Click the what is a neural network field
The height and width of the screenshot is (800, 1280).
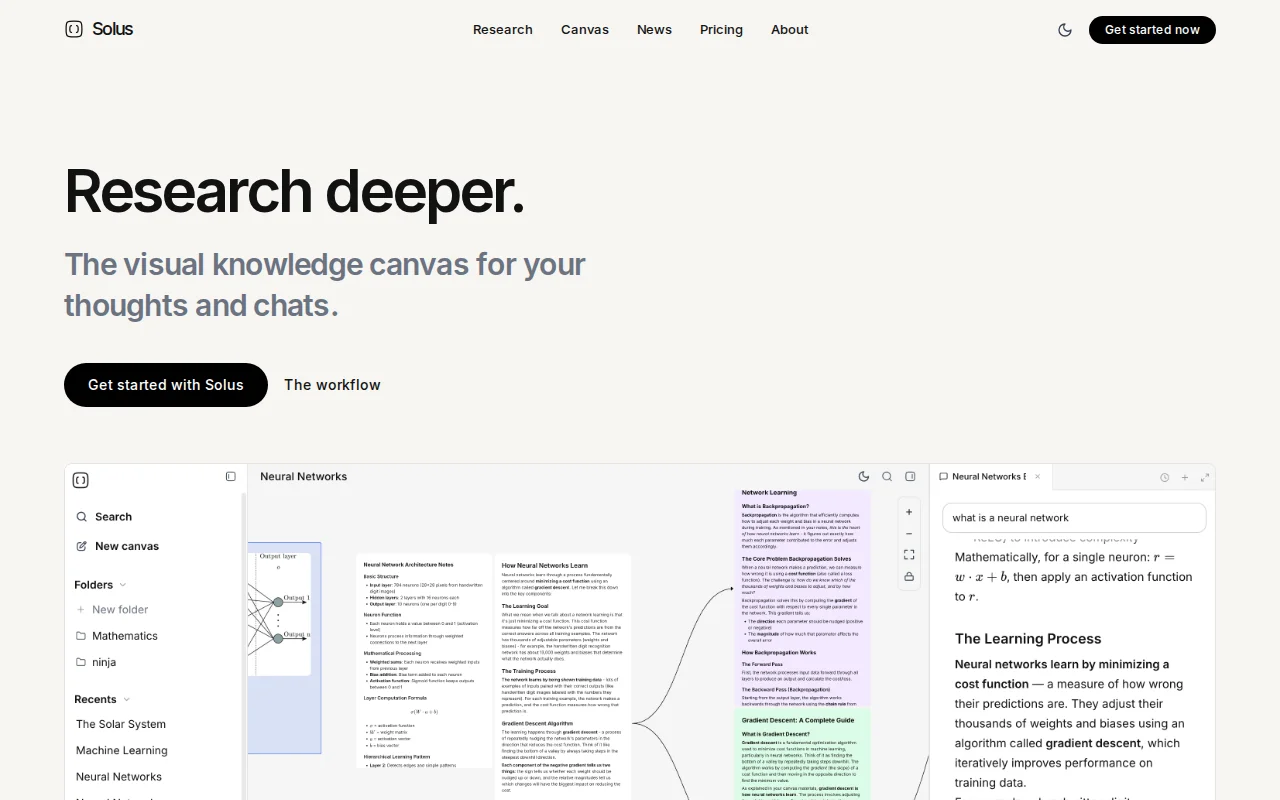pyautogui.click(x=1074, y=518)
